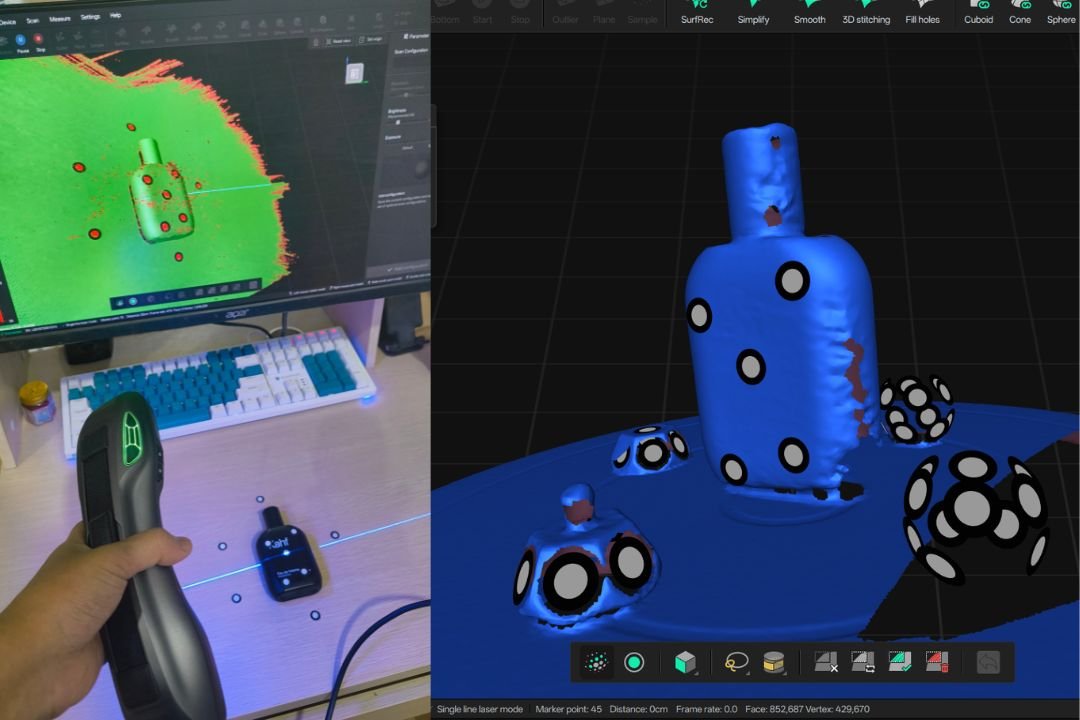Click 'Frame rate: 0.0' status entry
The width and height of the screenshot is (1080, 720).
tap(706, 709)
